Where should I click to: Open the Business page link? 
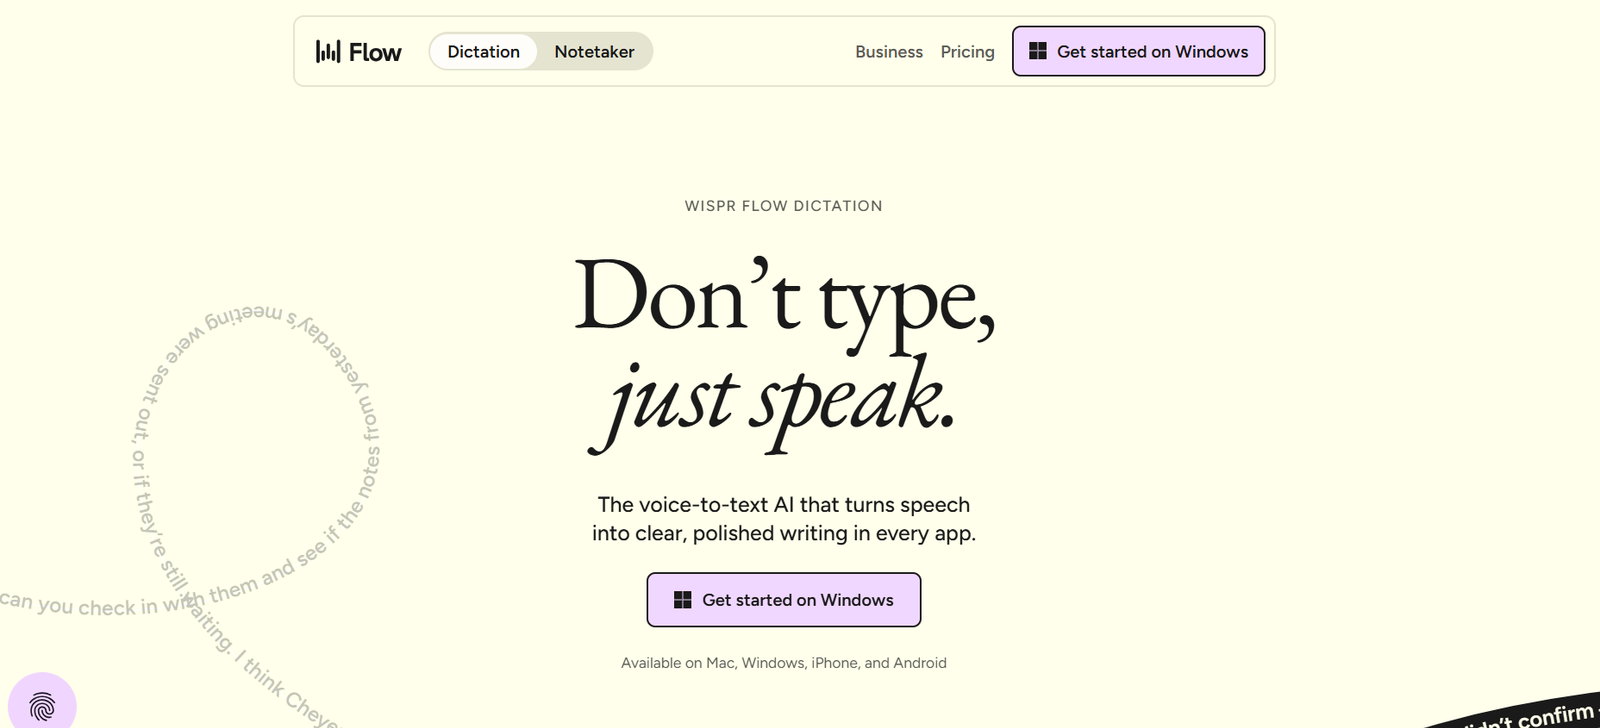tap(889, 52)
